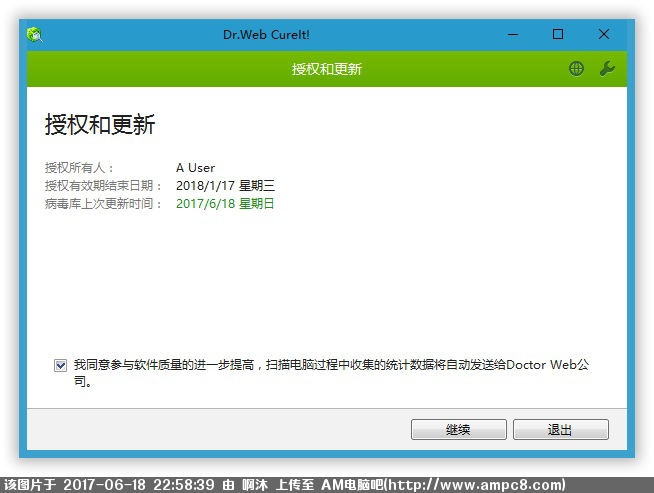Click the label 授权有效期结束日期：
The width and height of the screenshot is (654, 493).
pos(103,186)
